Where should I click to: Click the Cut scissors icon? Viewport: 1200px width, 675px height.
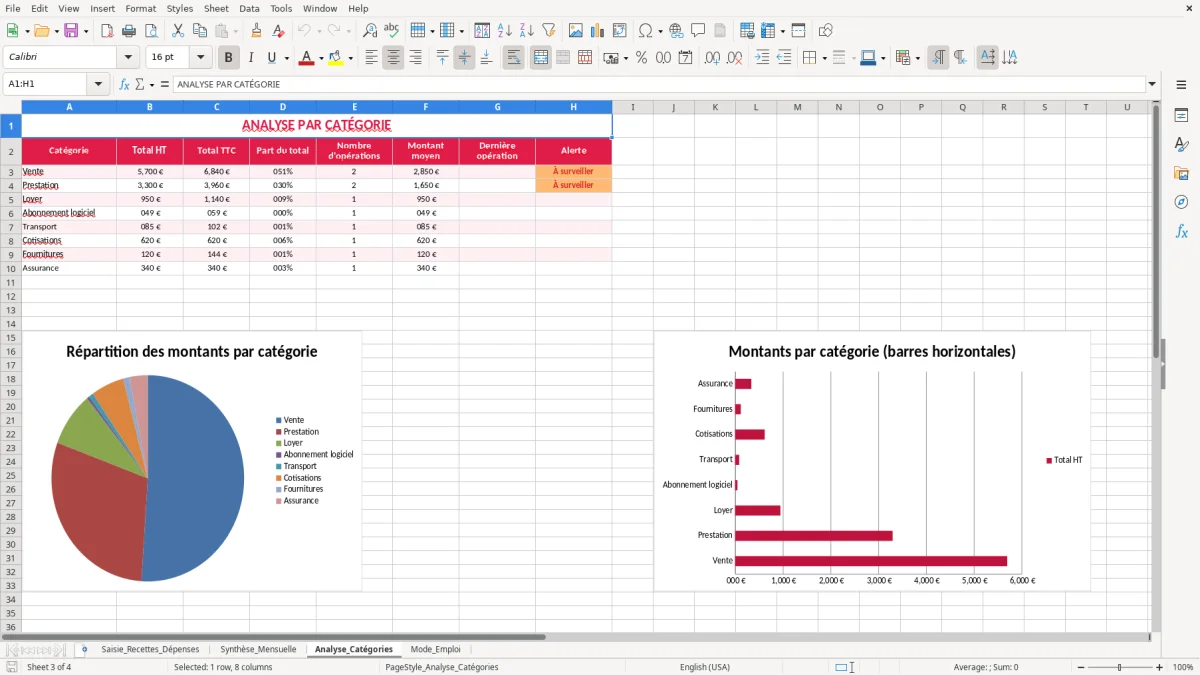(x=177, y=31)
